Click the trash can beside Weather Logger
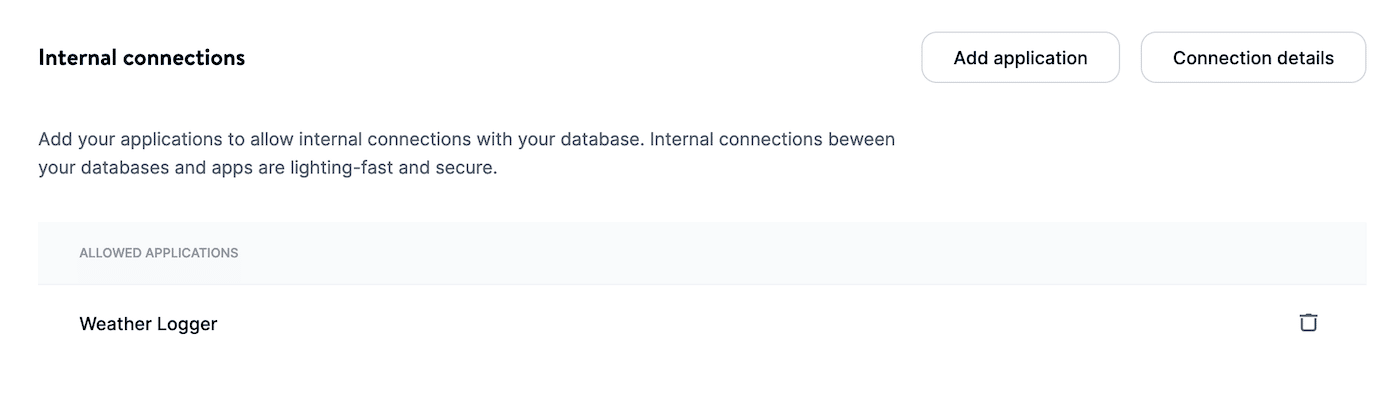 (1308, 323)
